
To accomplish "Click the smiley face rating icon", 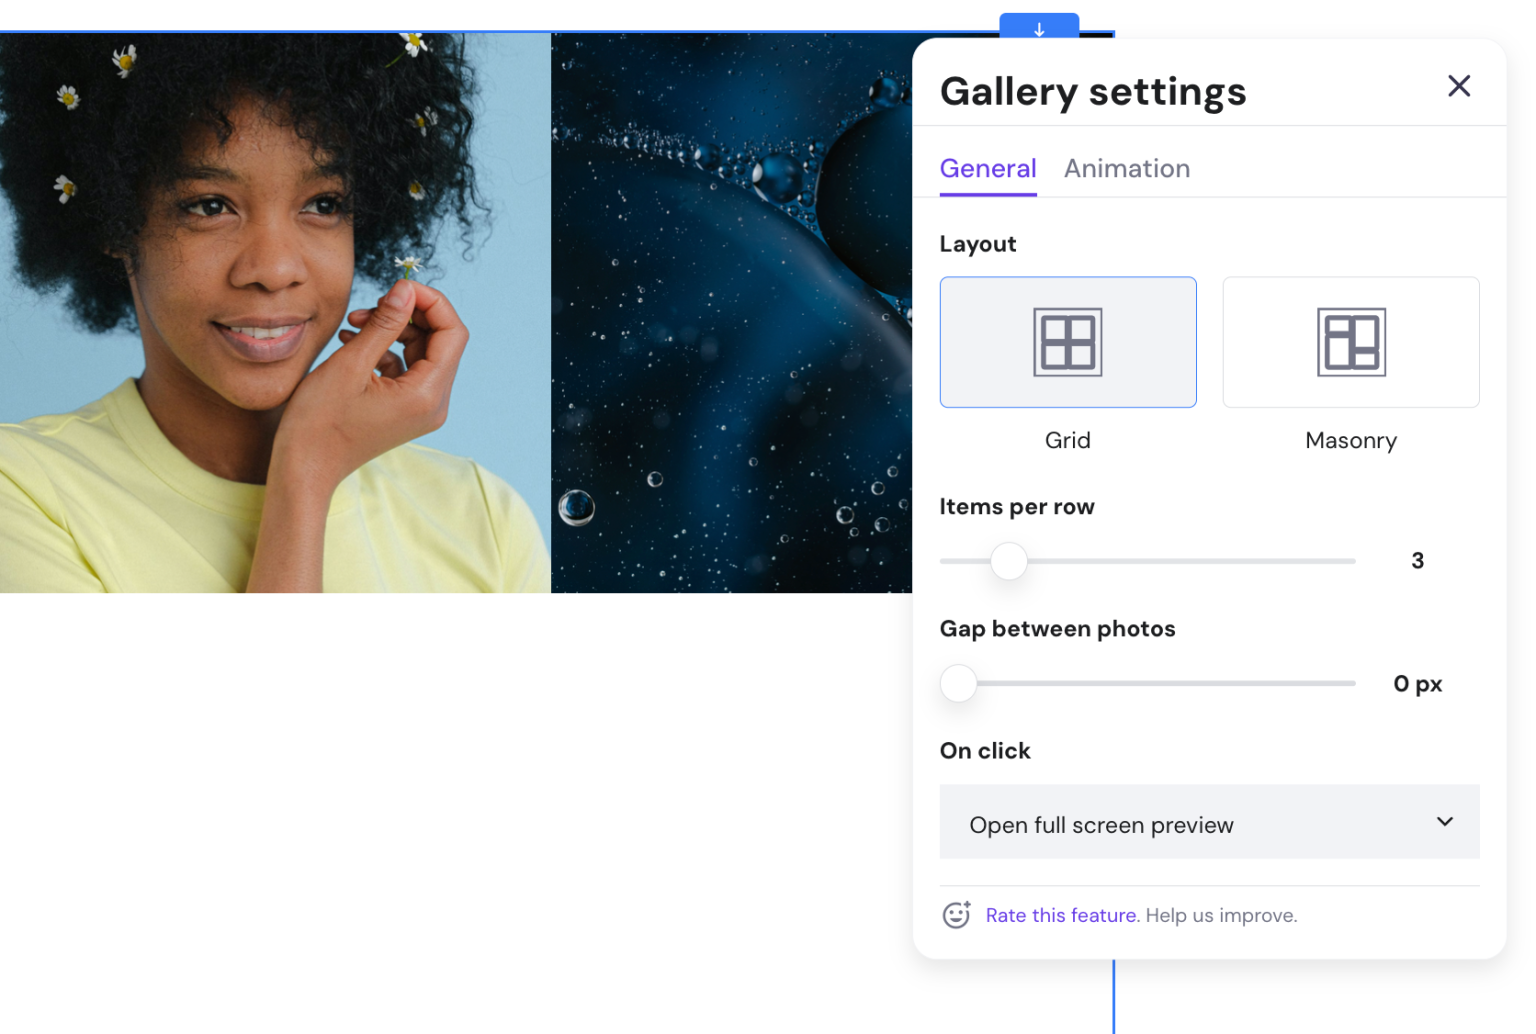I will click(956, 915).
